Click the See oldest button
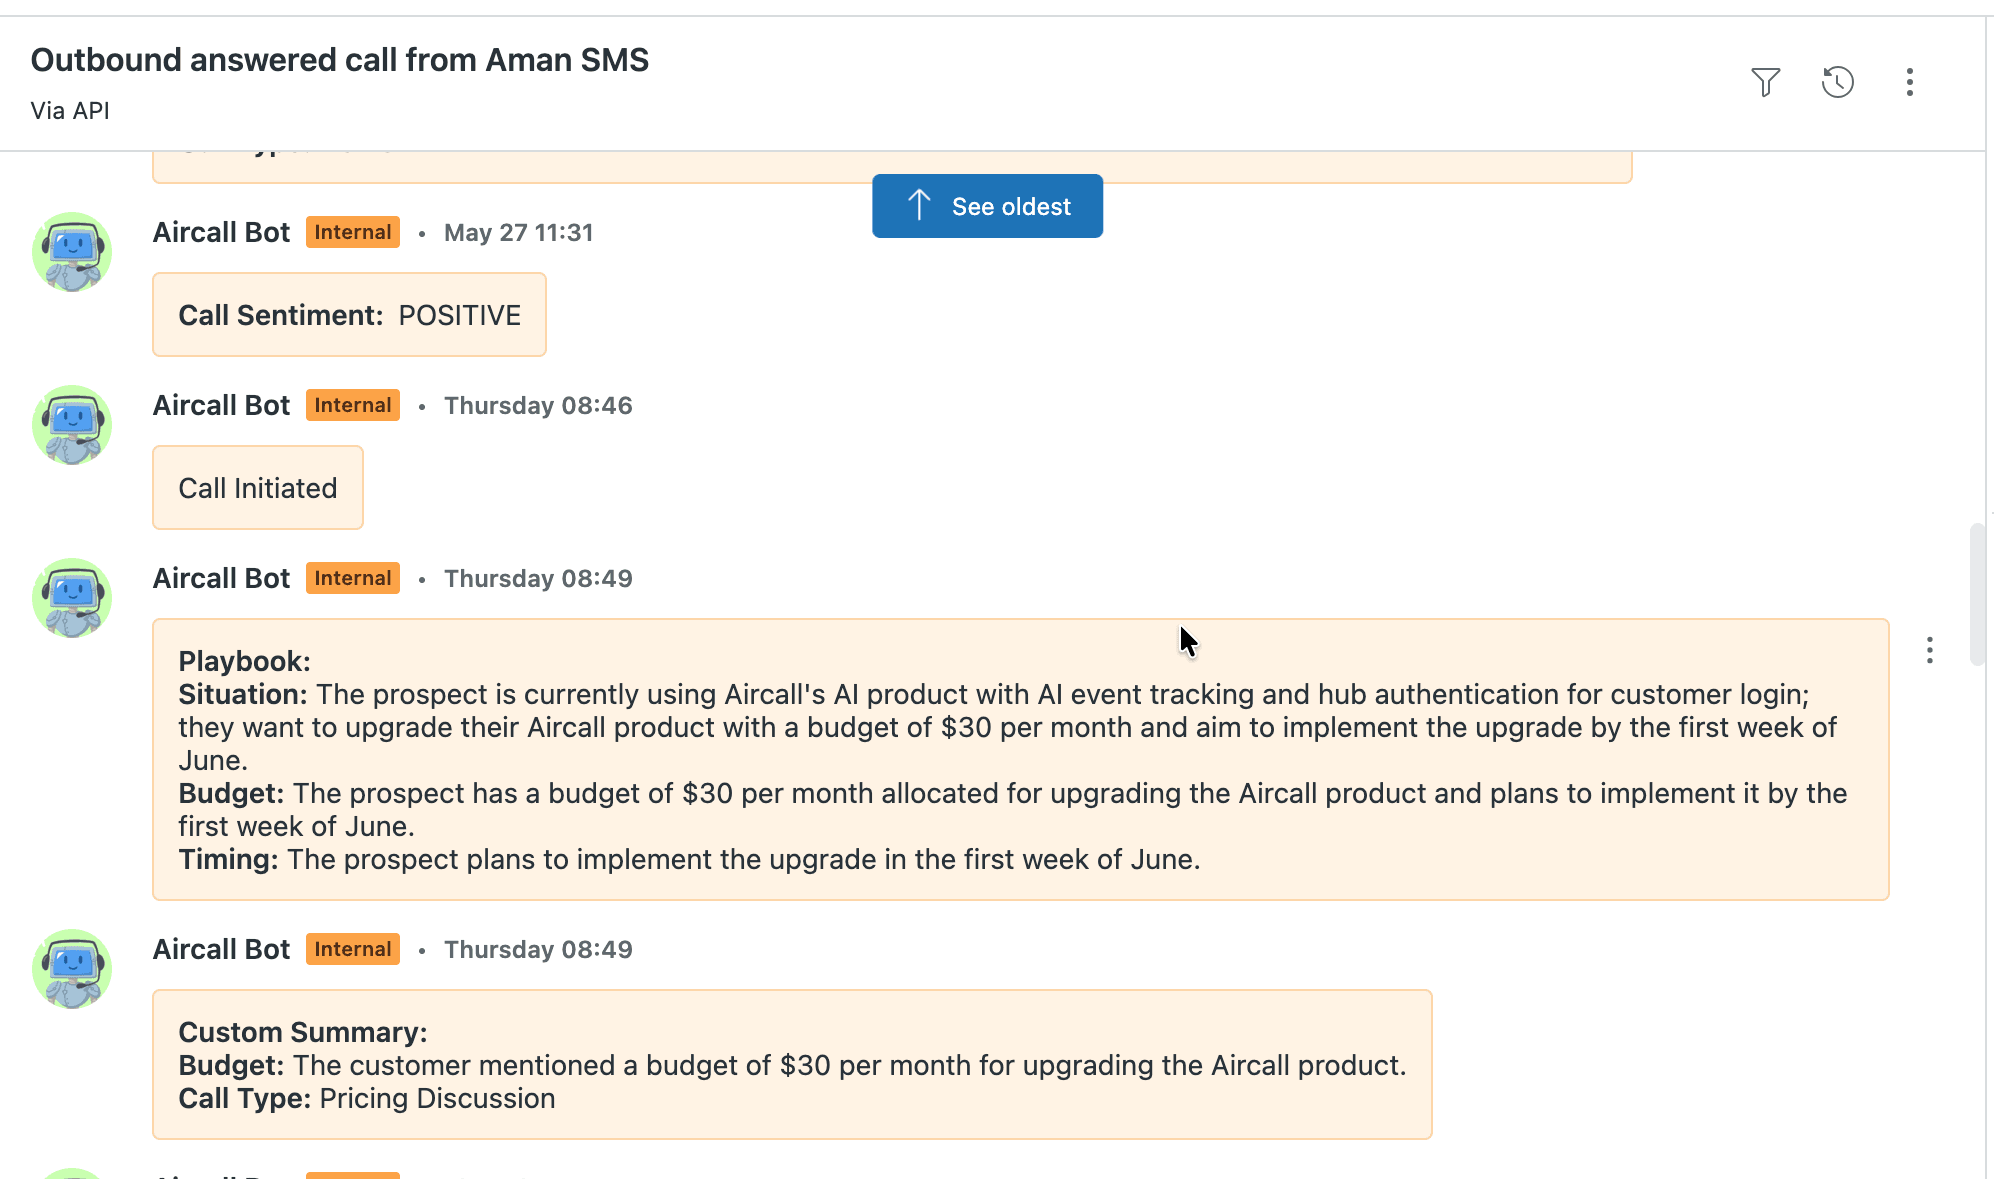The image size is (1994, 1179). click(987, 206)
